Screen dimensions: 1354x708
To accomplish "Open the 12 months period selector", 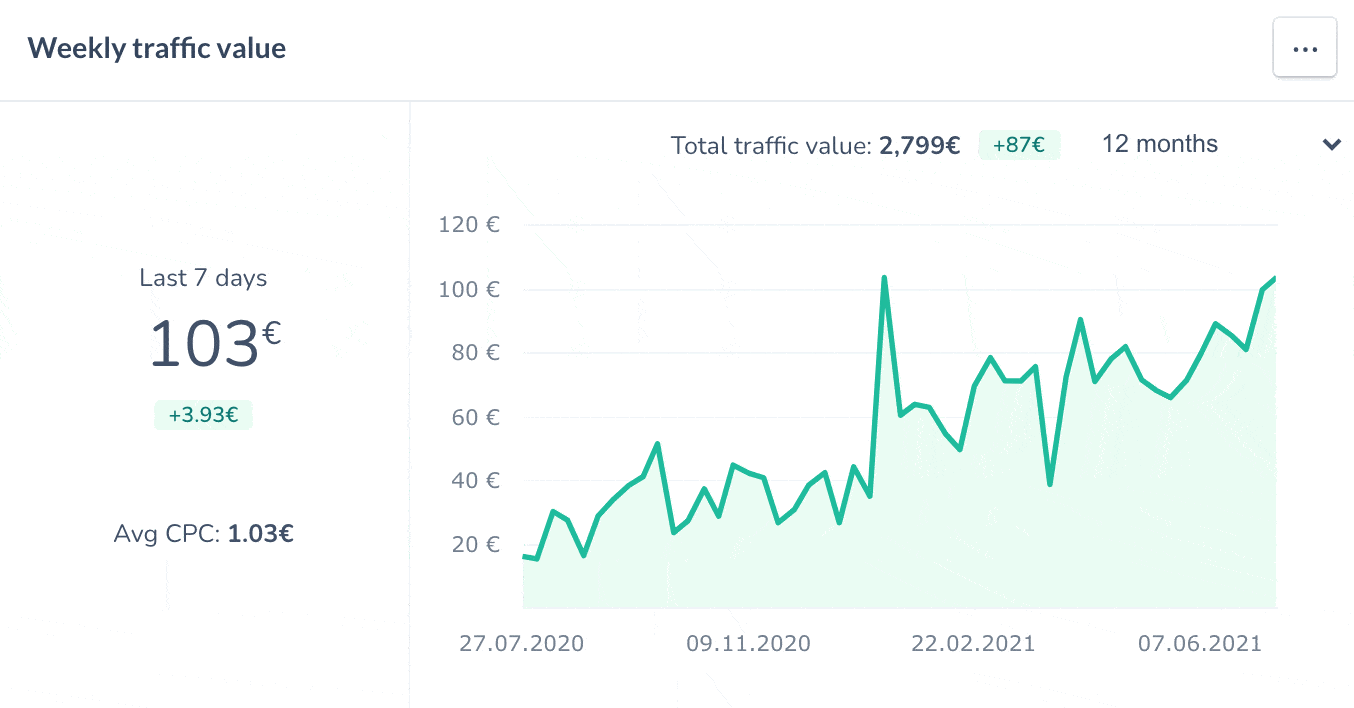I will tap(1160, 144).
